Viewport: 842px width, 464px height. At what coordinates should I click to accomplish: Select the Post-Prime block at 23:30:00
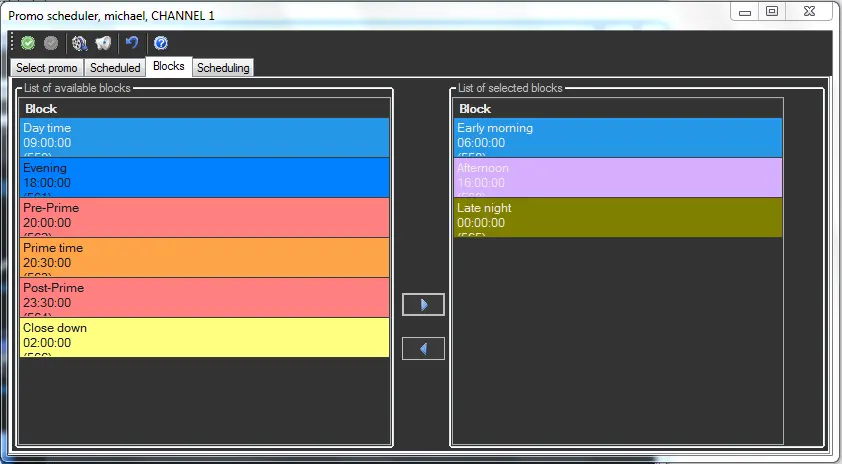tap(204, 297)
